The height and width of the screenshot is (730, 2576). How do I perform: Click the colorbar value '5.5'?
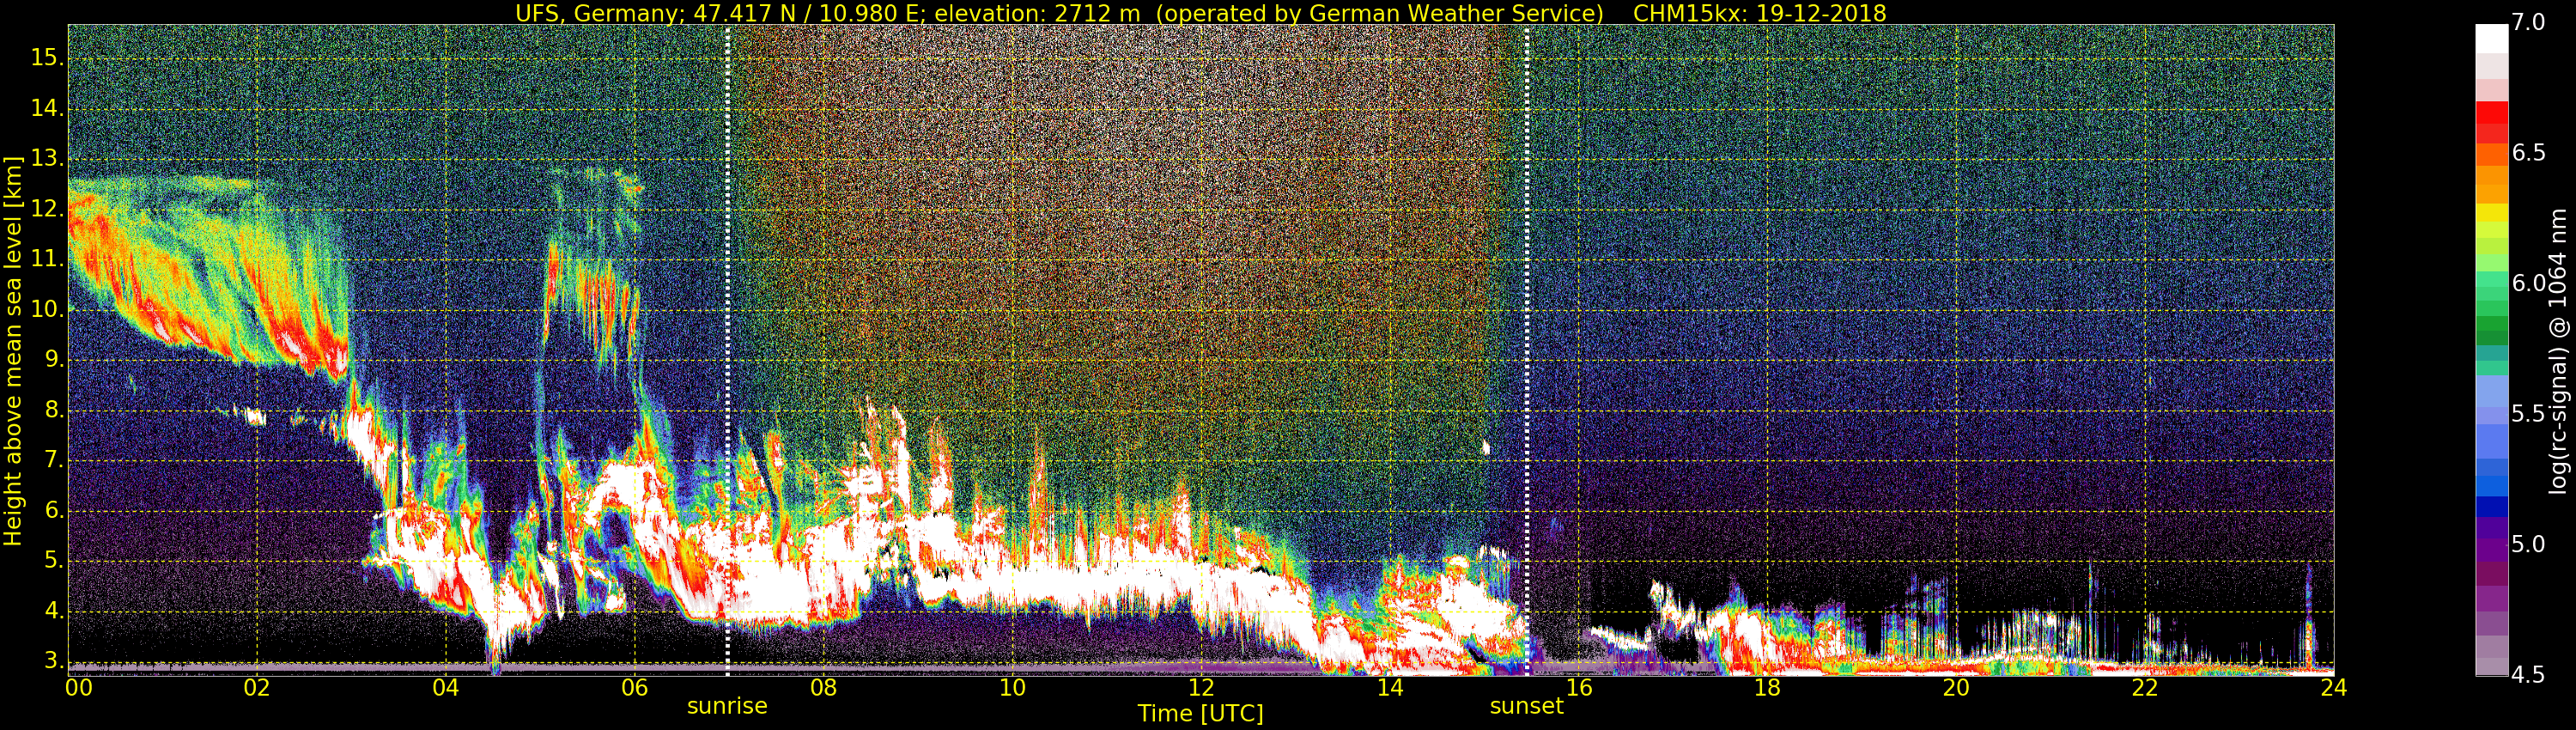pyautogui.click(x=2528, y=414)
